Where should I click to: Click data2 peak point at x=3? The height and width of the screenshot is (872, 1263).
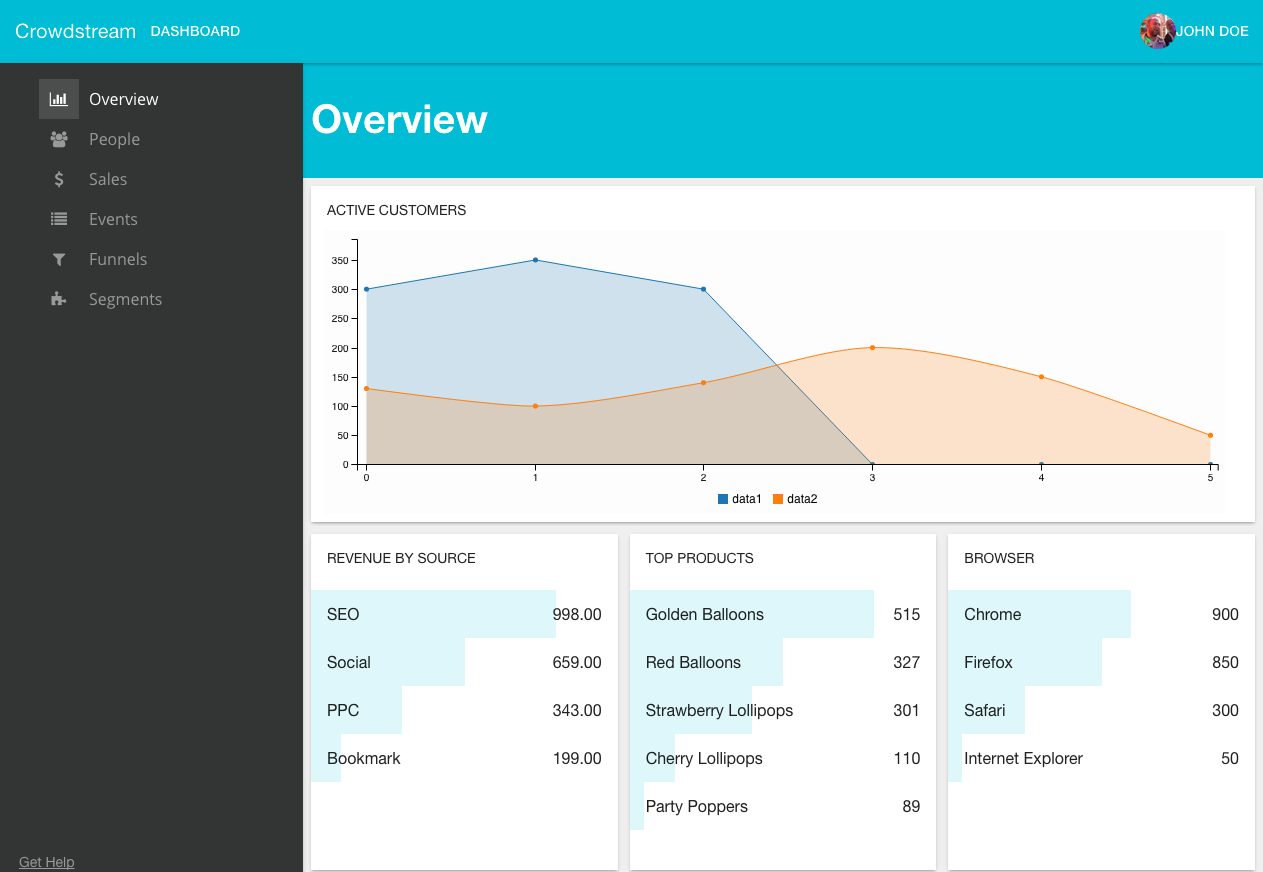coord(872,348)
